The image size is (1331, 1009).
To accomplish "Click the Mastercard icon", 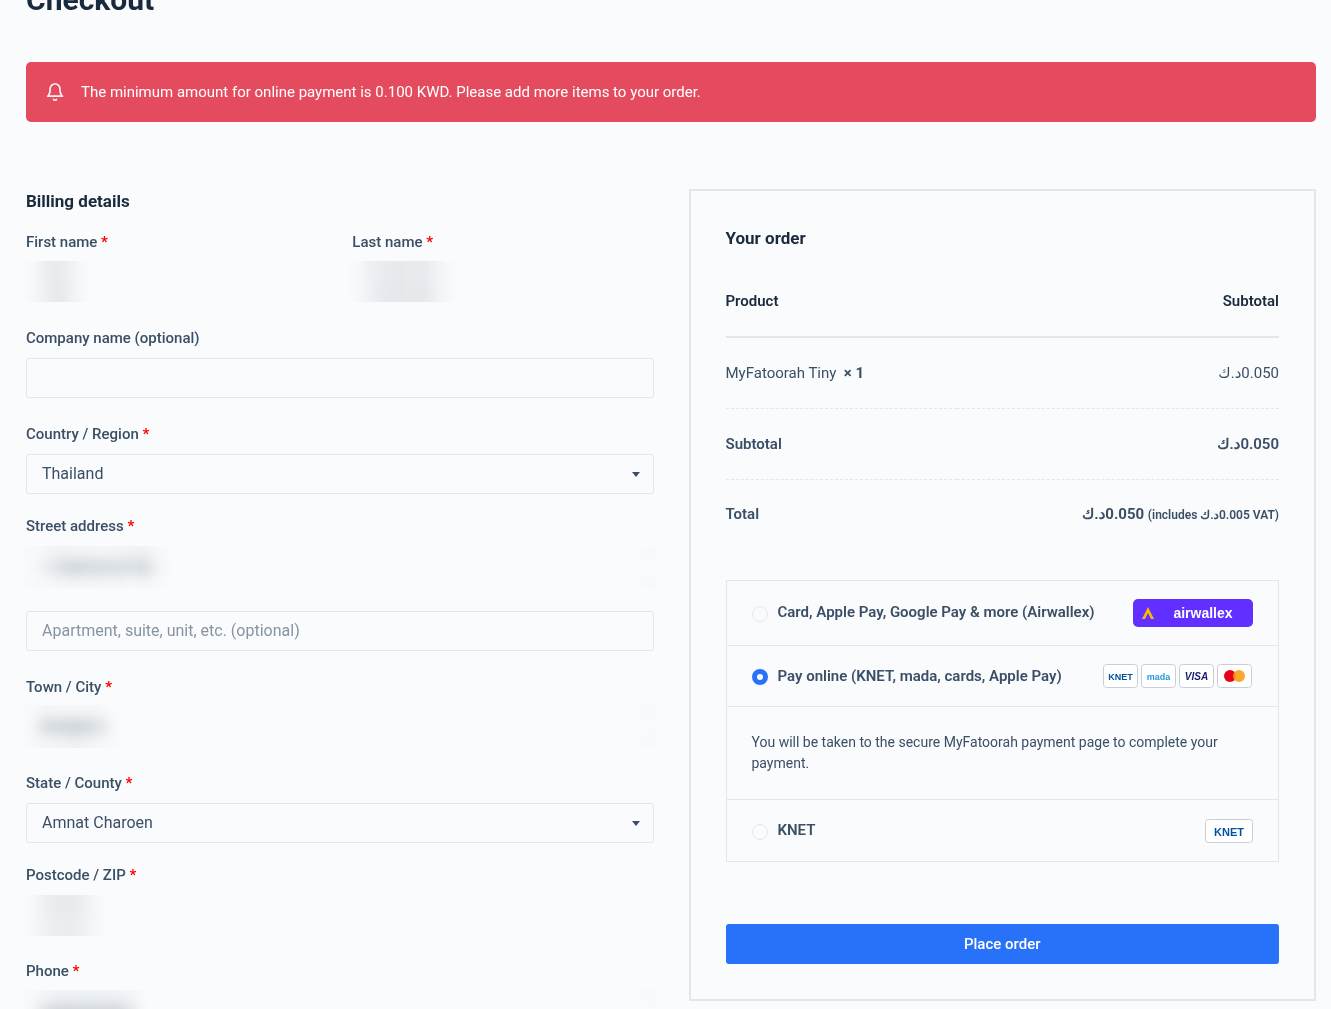I will 1234,677.
